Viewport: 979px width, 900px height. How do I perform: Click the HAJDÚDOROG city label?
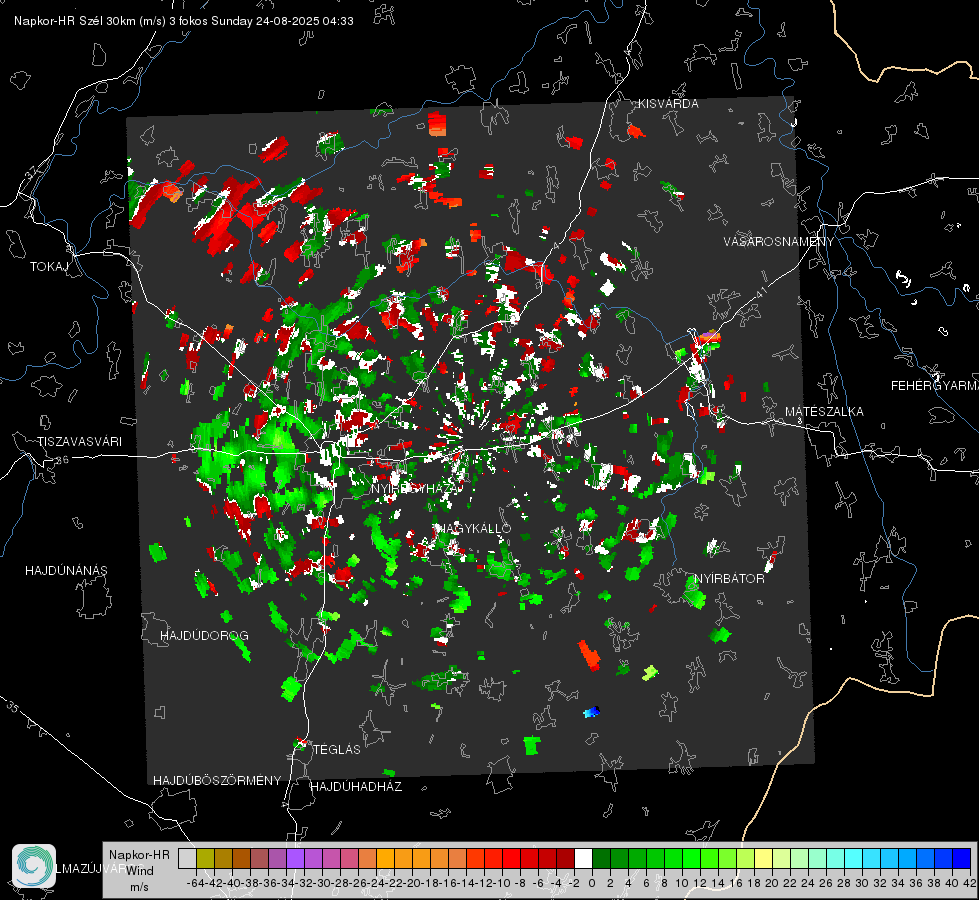(204, 636)
